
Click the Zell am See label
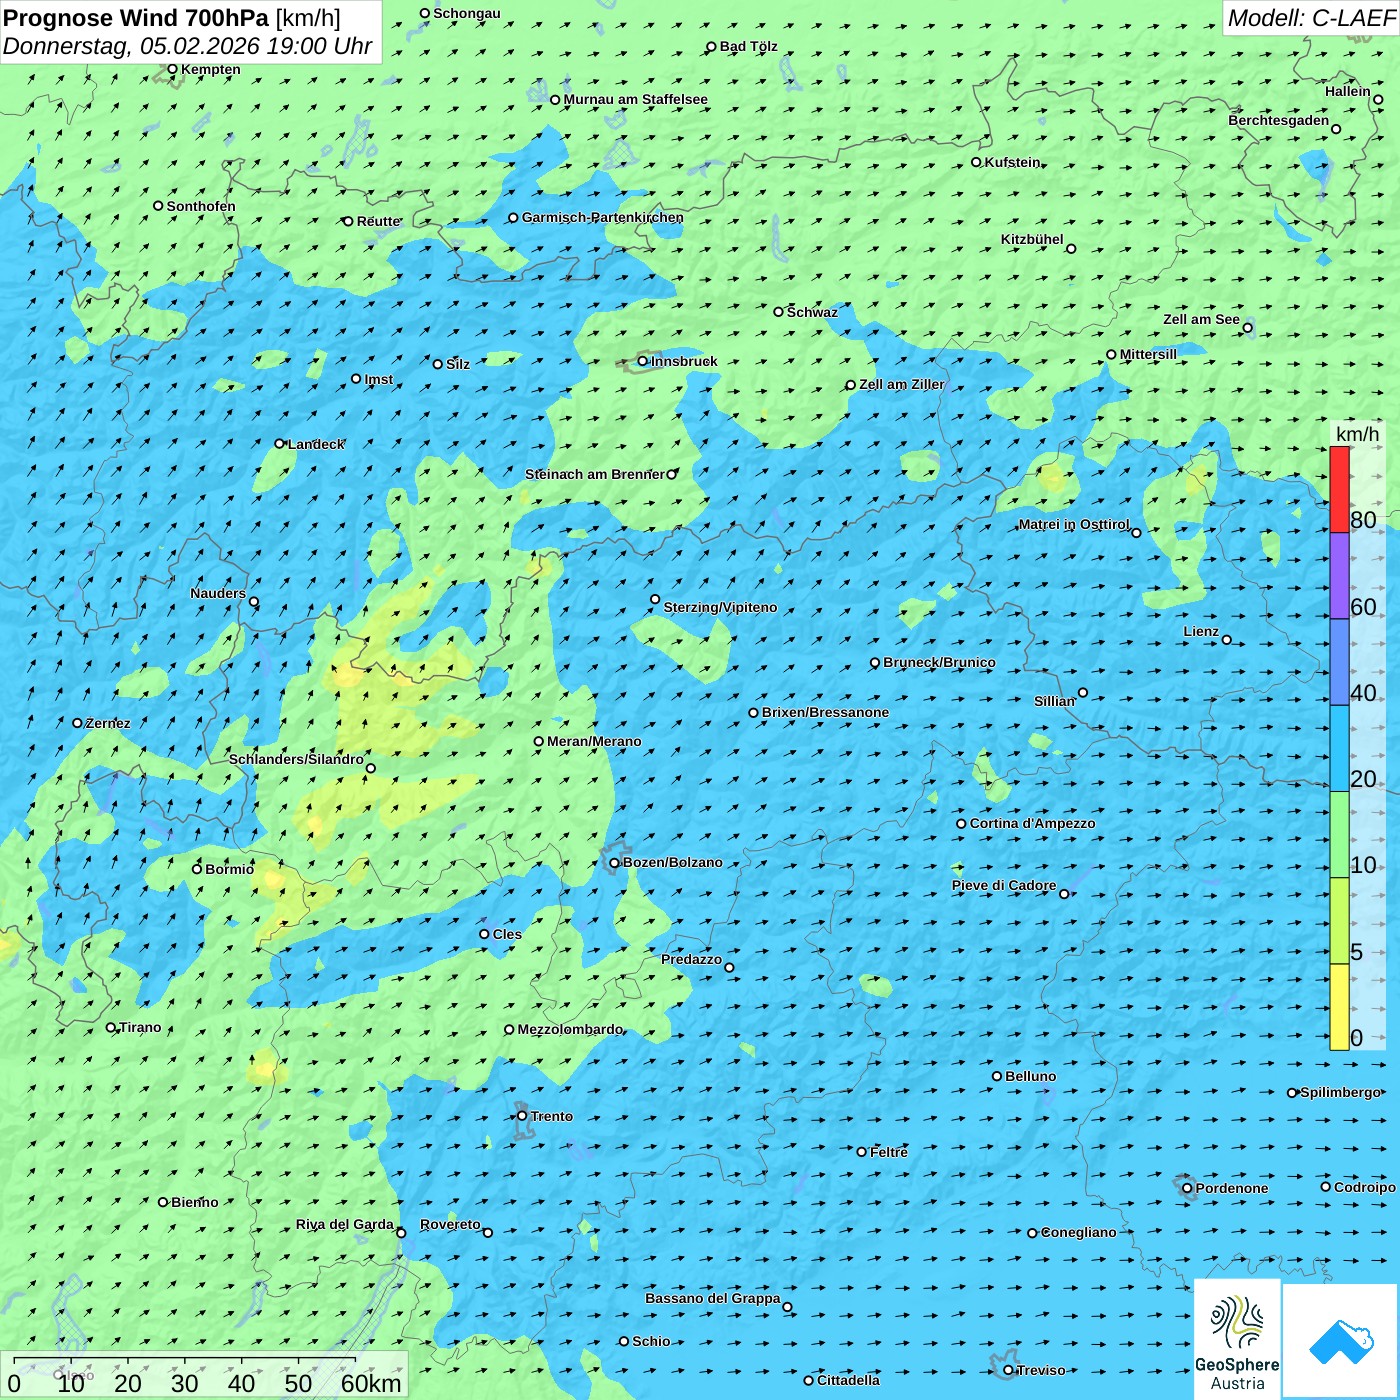click(x=1201, y=319)
